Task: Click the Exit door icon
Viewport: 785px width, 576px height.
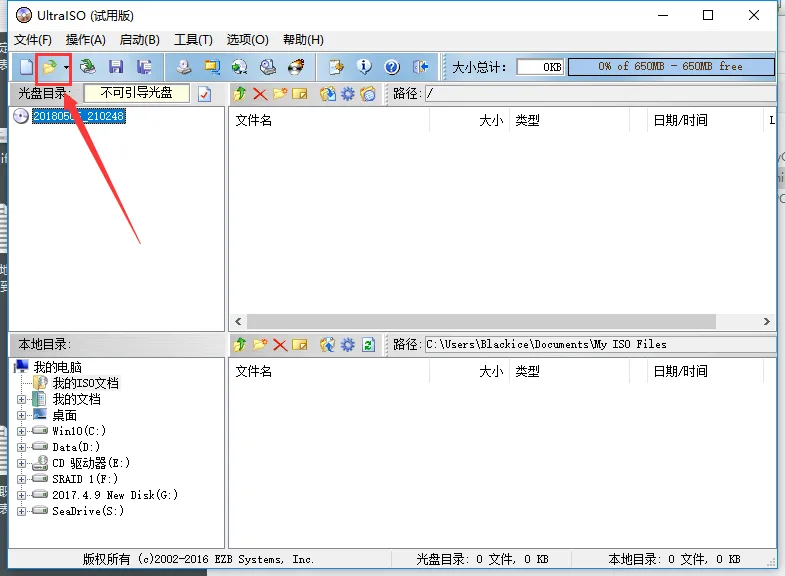Action: 420,67
